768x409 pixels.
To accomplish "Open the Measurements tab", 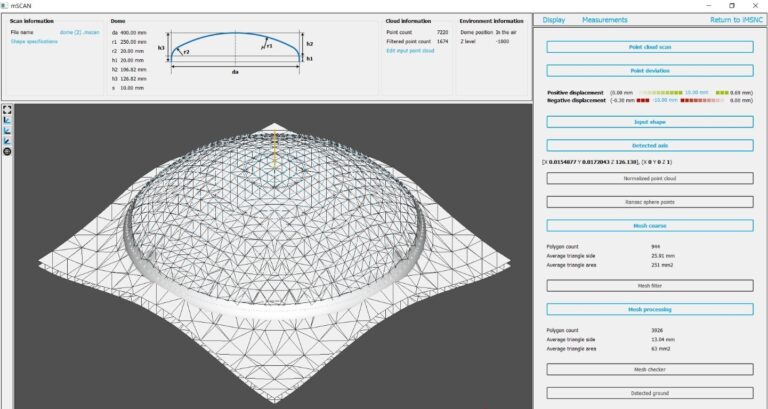I will (x=604, y=20).
